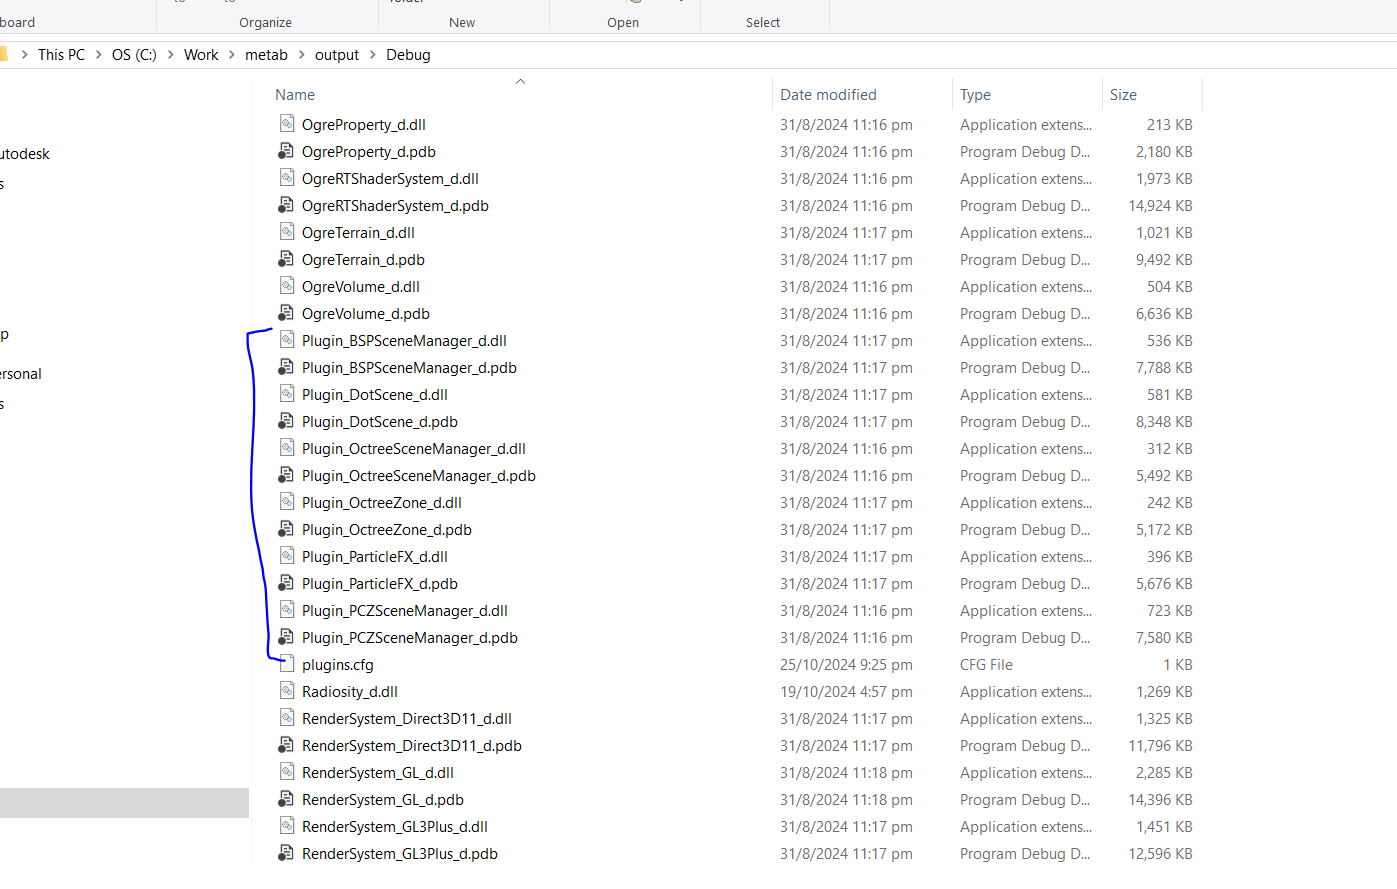Sort files by Size column header

pos(1123,95)
